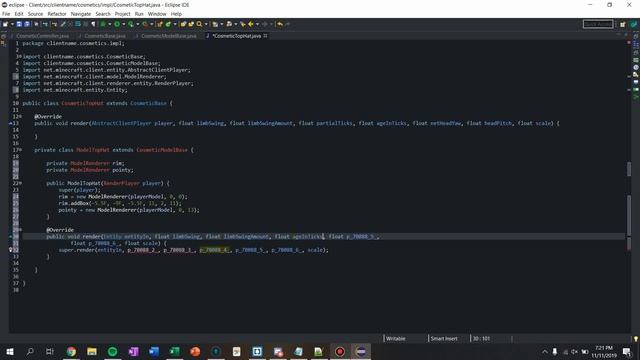Image resolution: width=640 pixels, height=360 pixels.
Task: Click the Search magnifier toolbar icon
Action: point(199,24)
